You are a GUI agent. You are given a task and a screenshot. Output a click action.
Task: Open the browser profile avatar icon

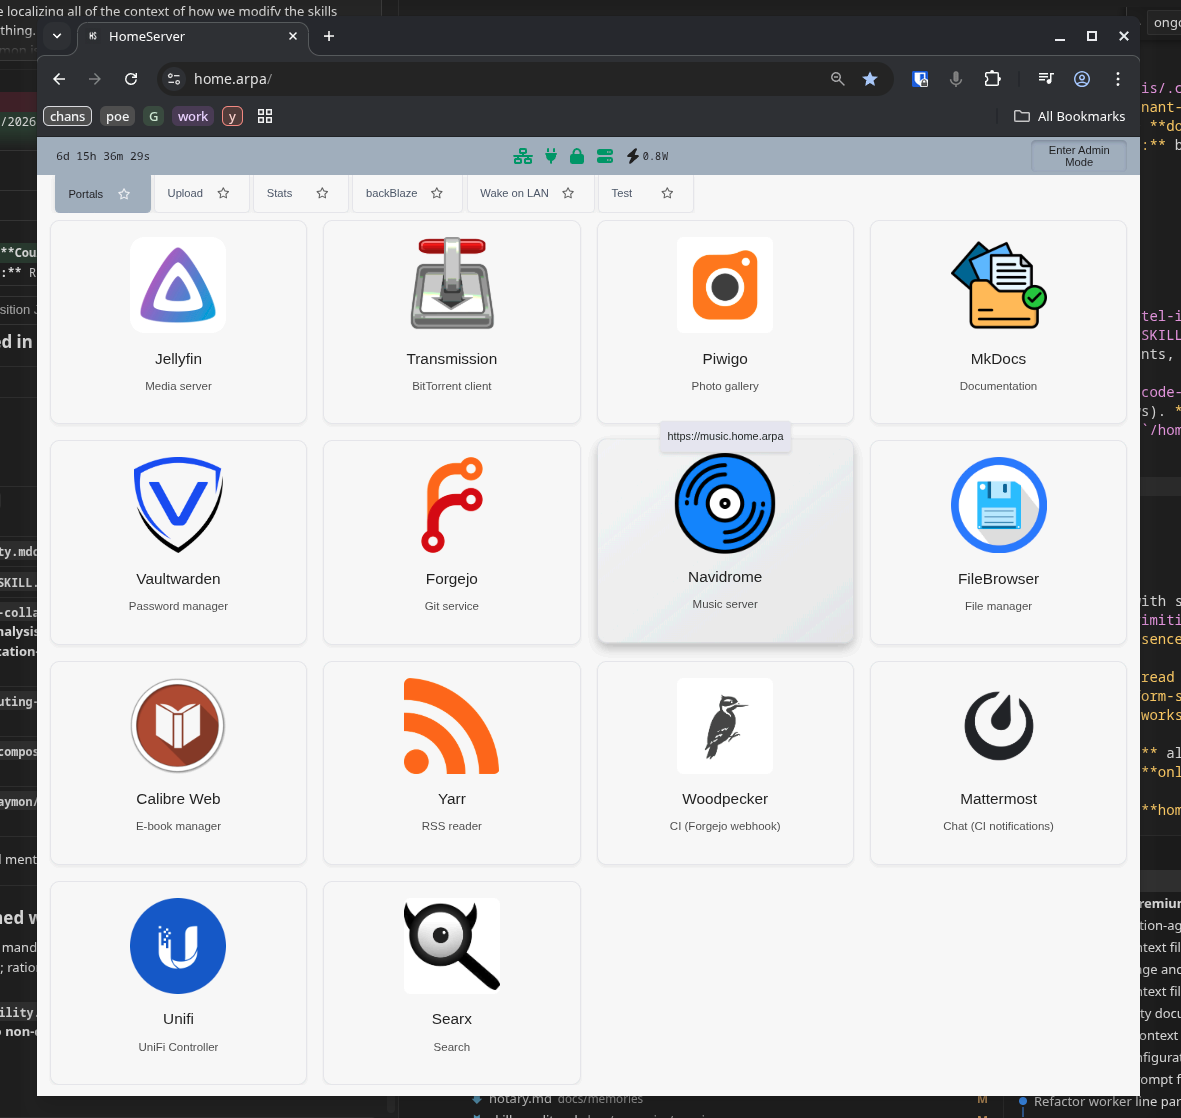pyautogui.click(x=1082, y=78)
